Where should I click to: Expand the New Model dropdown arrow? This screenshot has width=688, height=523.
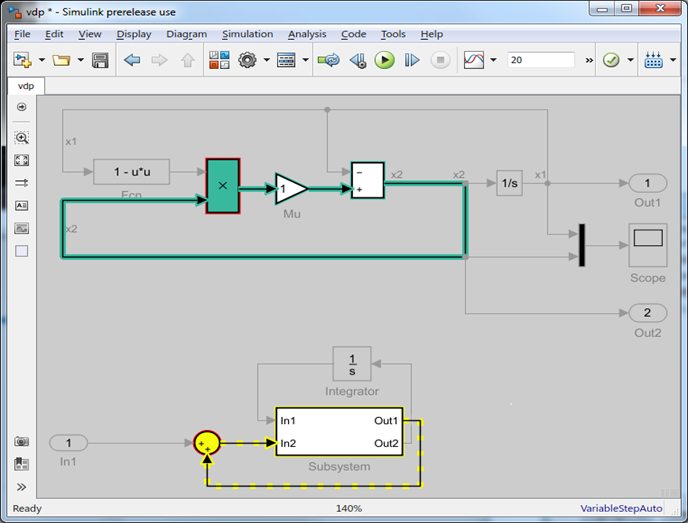(41, 60)
